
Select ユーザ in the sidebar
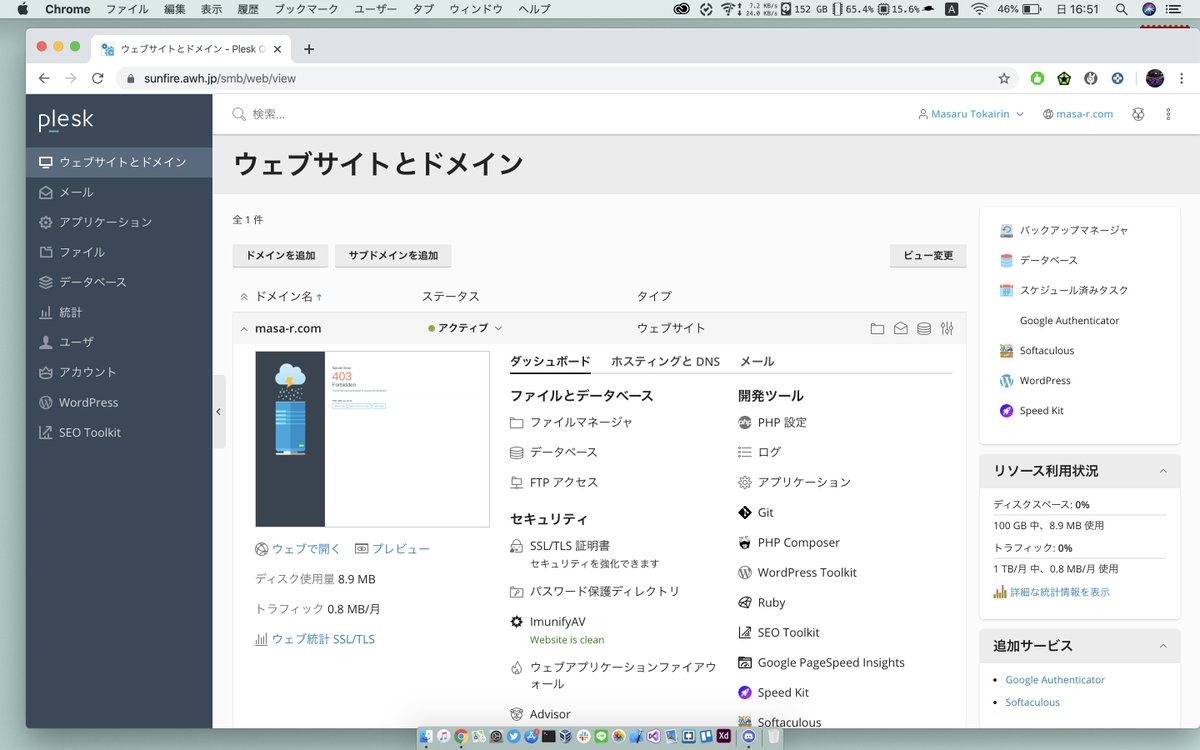(x=119, y=342)
